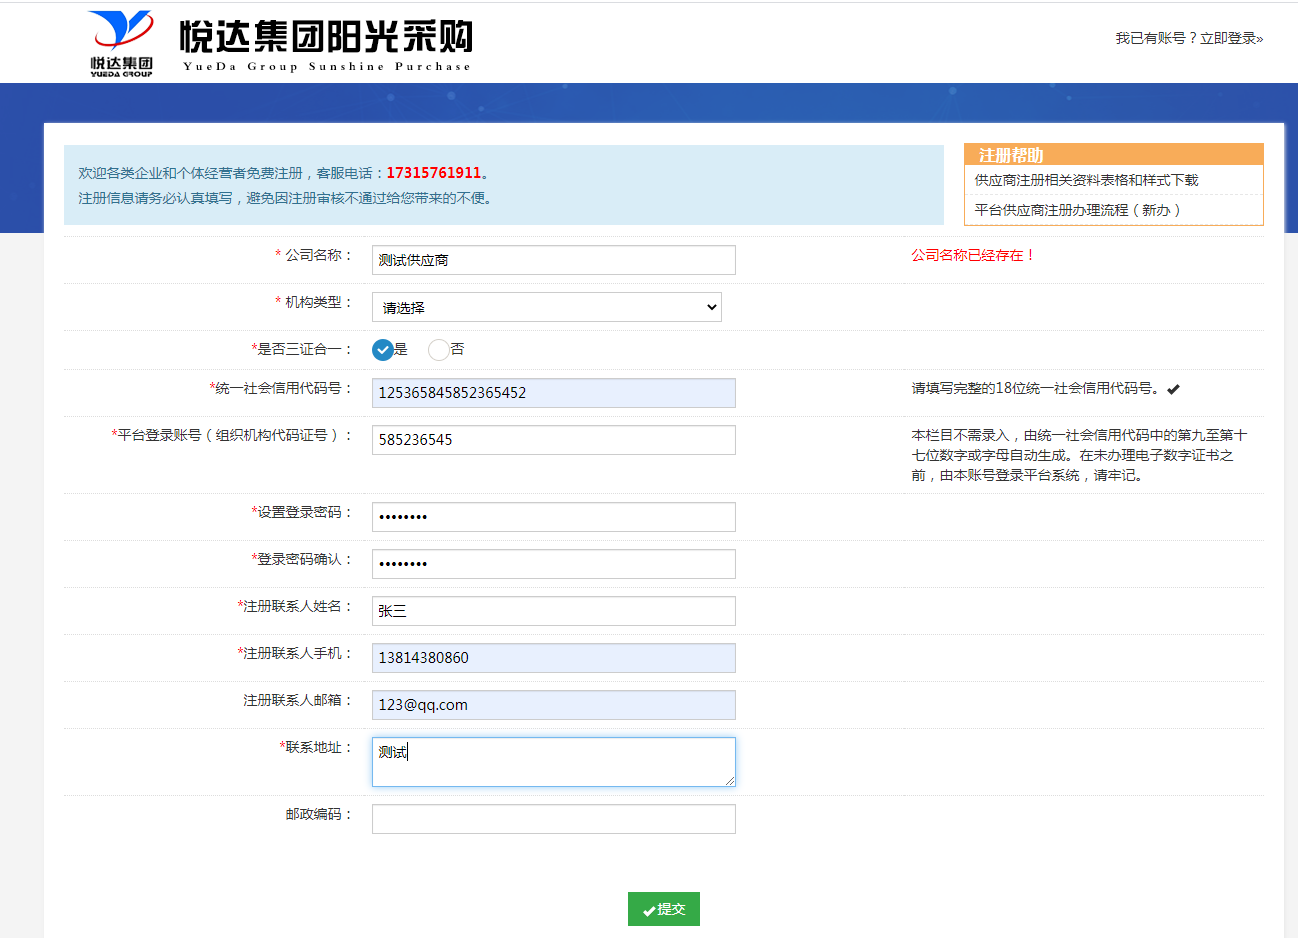Image resolution: width=1298 pixels, height=938 pixels.
Task: Click the 注册联系人手机 field
Action: pyautogui.click(x=553, y=658)
